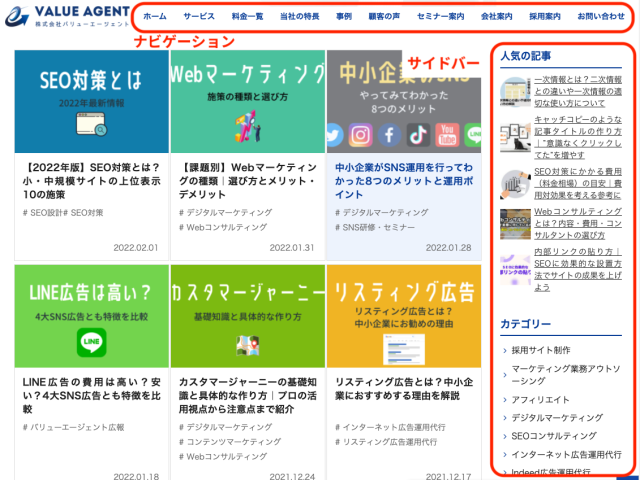Open 採用案内 navigation link
The image size is (640, 480).
(545, 16)
